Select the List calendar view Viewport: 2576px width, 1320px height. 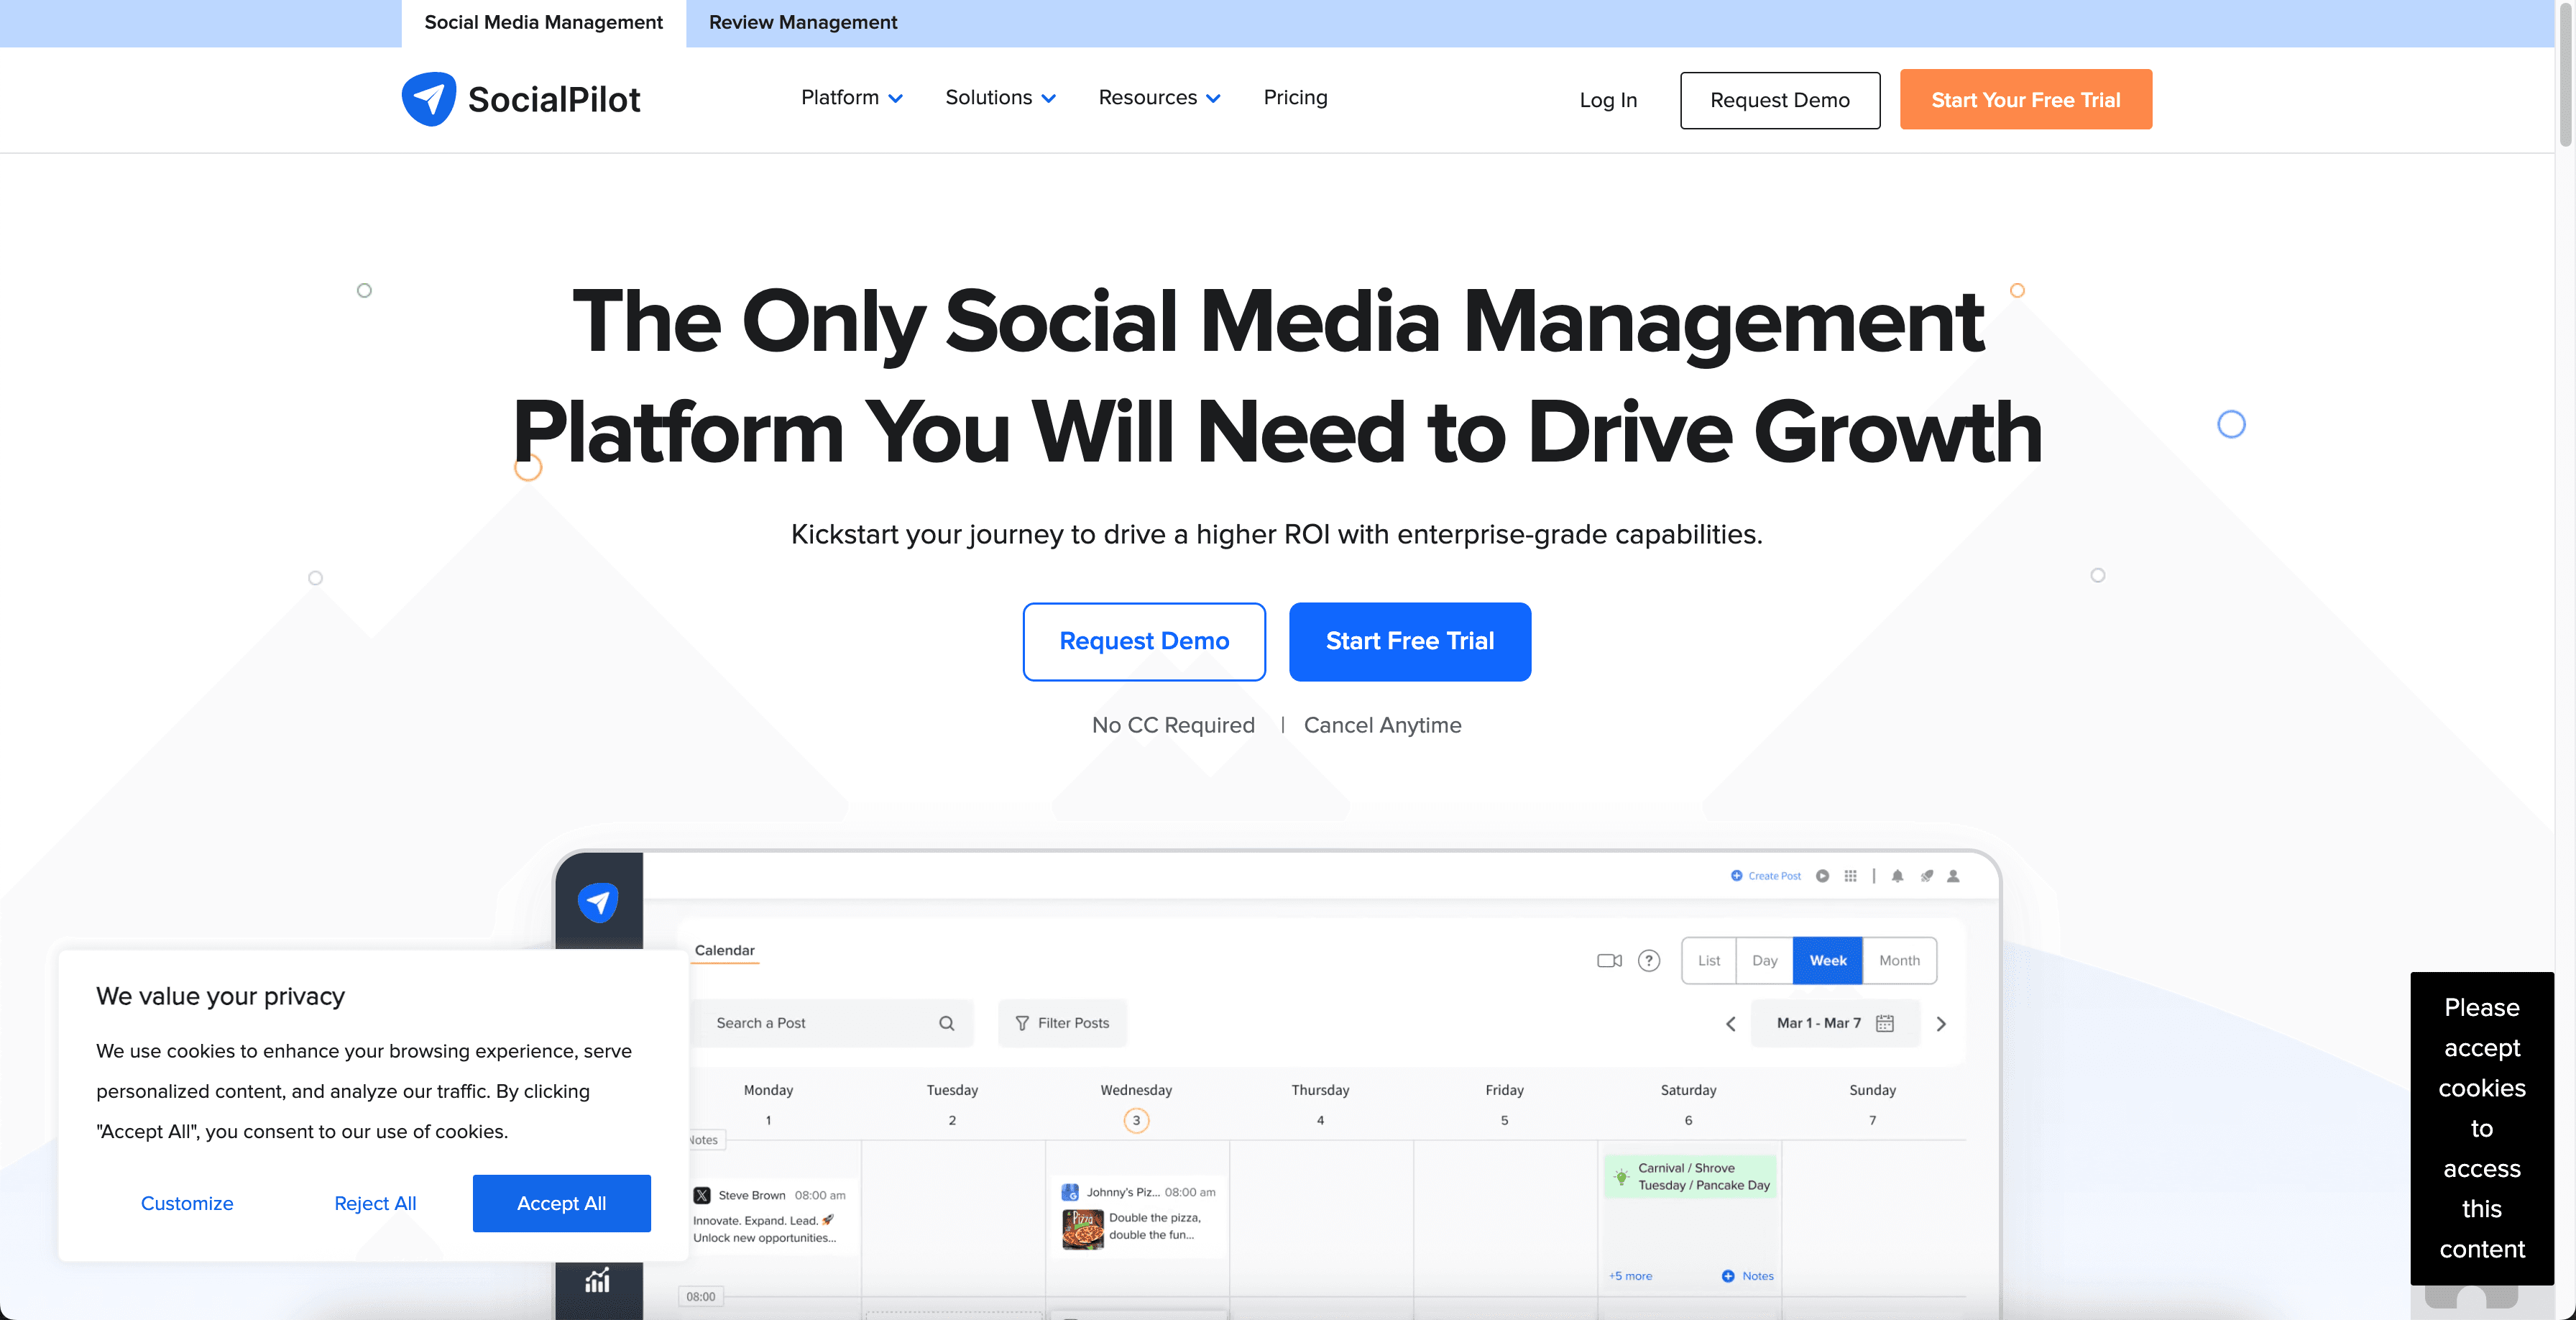tap(1709, 960)
